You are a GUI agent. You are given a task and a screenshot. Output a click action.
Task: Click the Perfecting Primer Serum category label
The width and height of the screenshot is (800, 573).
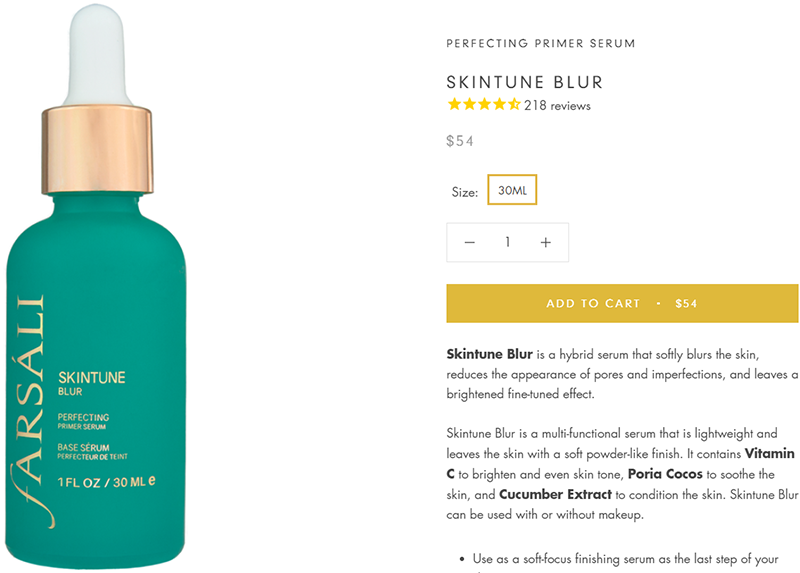click(541, 43)
